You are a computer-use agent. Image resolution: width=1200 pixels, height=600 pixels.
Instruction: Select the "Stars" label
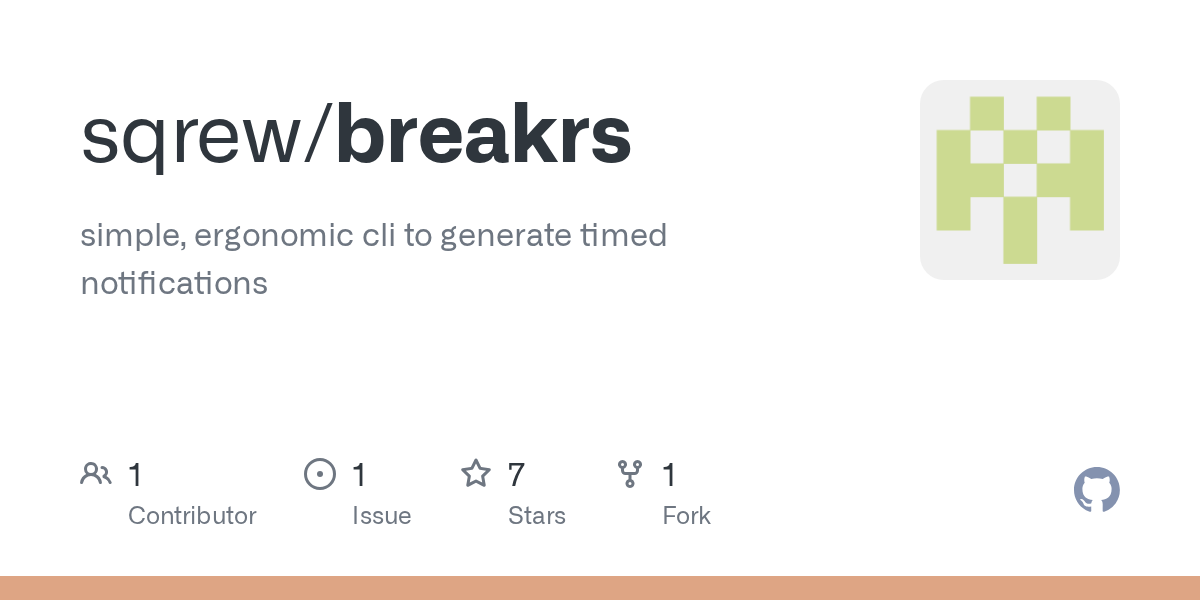[x=537, y=516]
